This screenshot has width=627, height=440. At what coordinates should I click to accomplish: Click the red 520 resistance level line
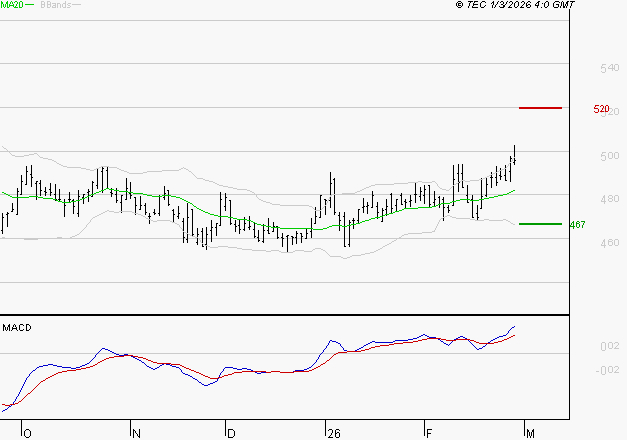pyautogui.click(x=540, y=108)
